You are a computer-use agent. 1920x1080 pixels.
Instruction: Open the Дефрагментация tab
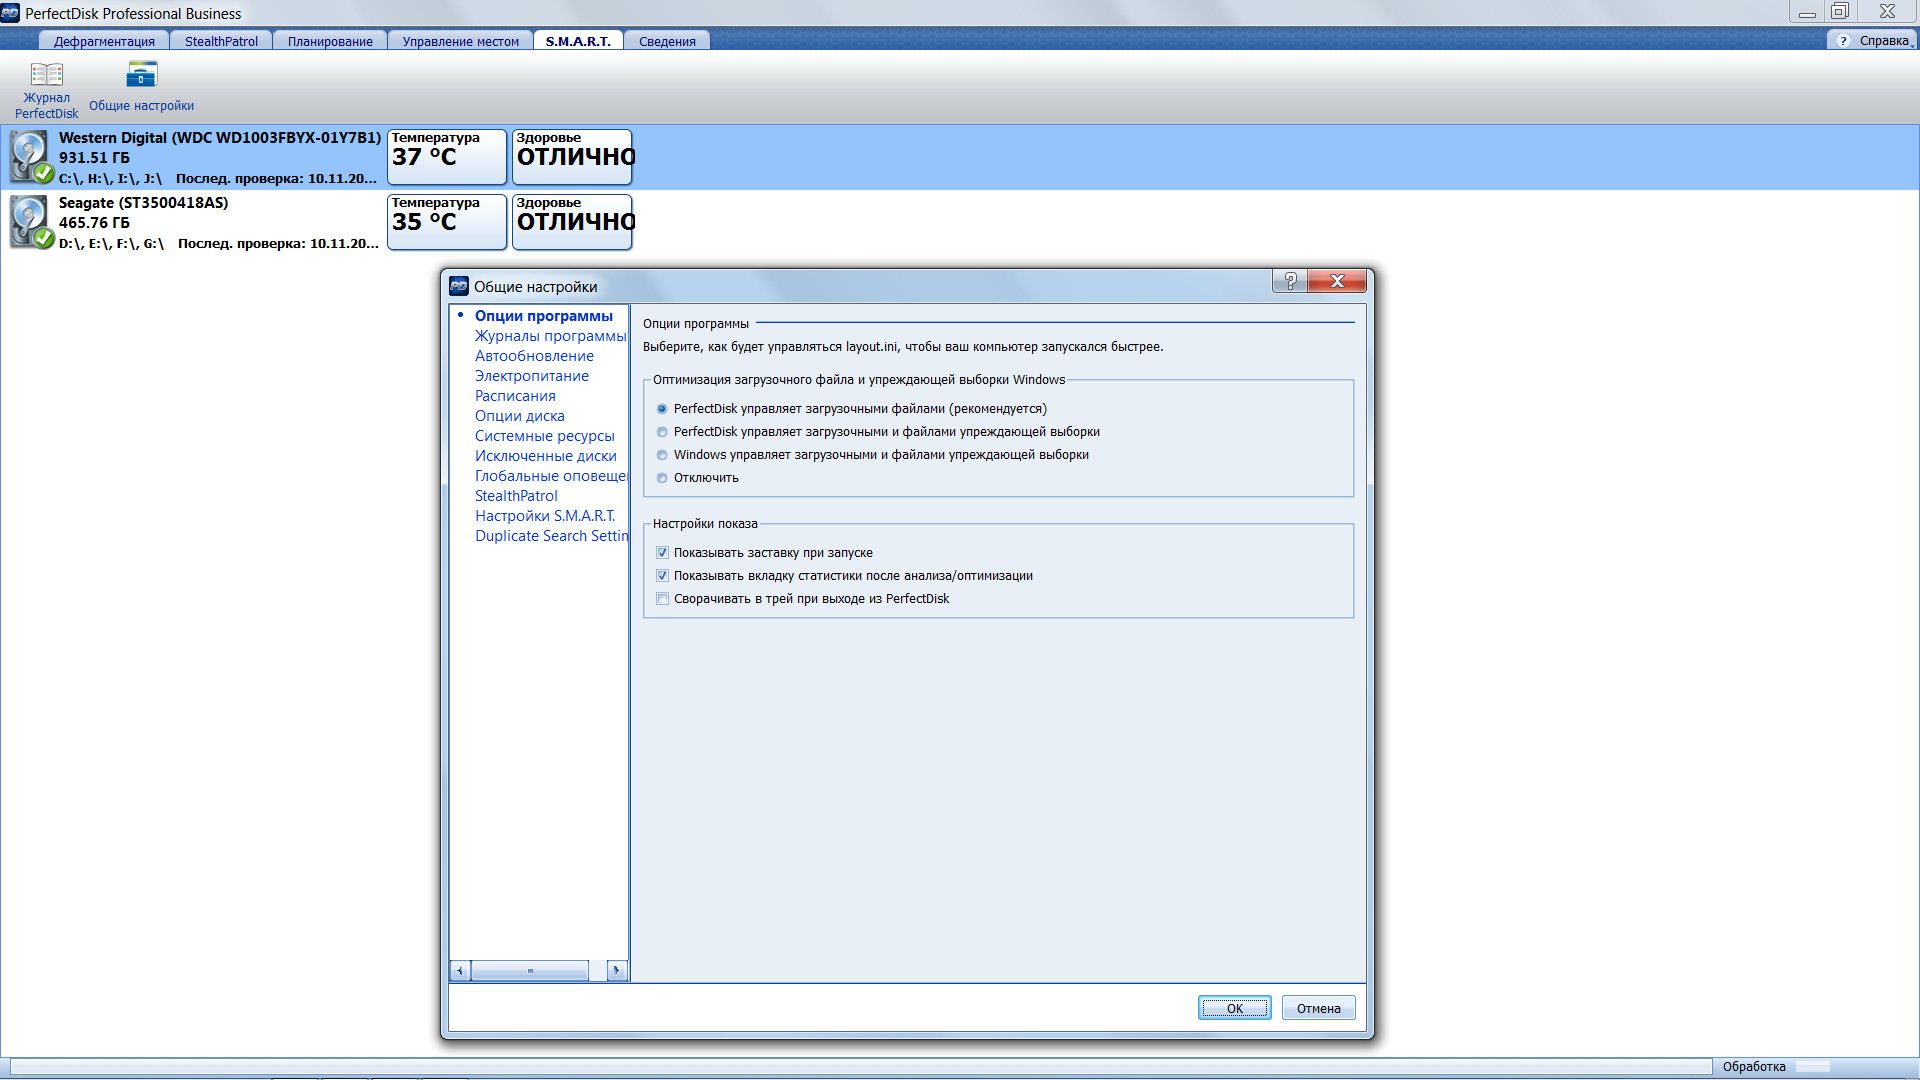point(105,41)
